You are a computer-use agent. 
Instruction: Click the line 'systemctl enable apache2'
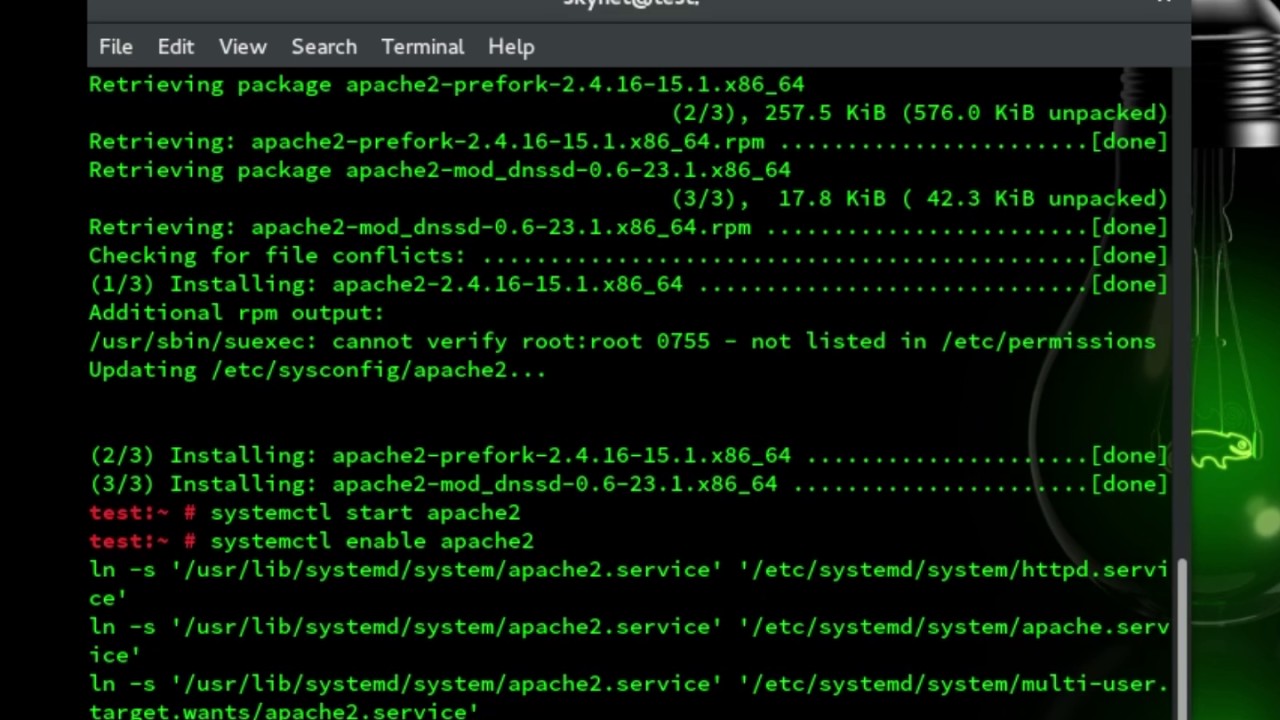(x=372, y=541)
